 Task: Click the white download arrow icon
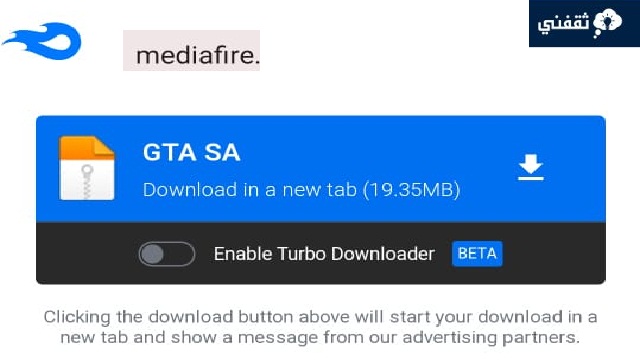531,167
